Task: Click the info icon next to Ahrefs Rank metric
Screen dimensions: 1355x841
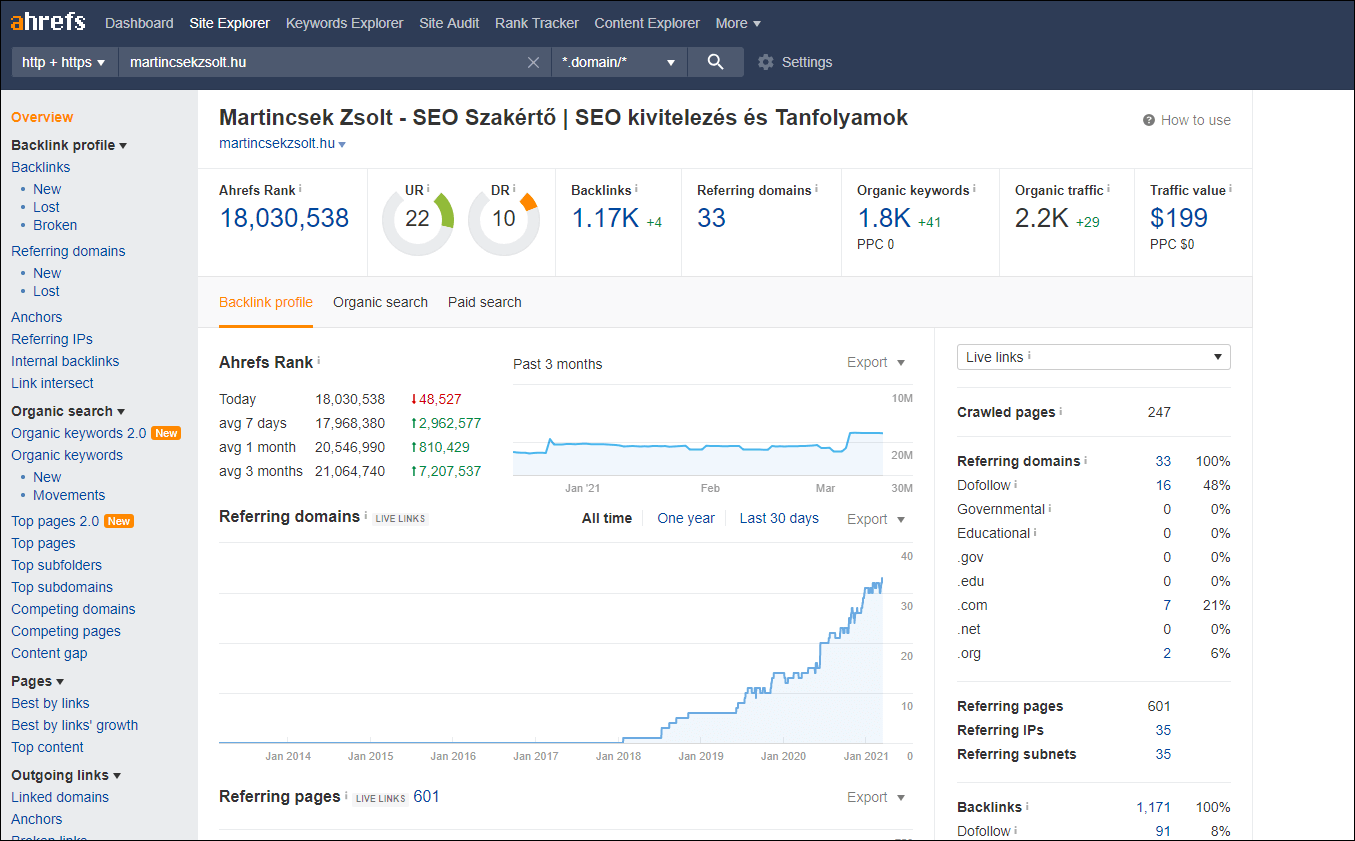Action: click(300, 189)
